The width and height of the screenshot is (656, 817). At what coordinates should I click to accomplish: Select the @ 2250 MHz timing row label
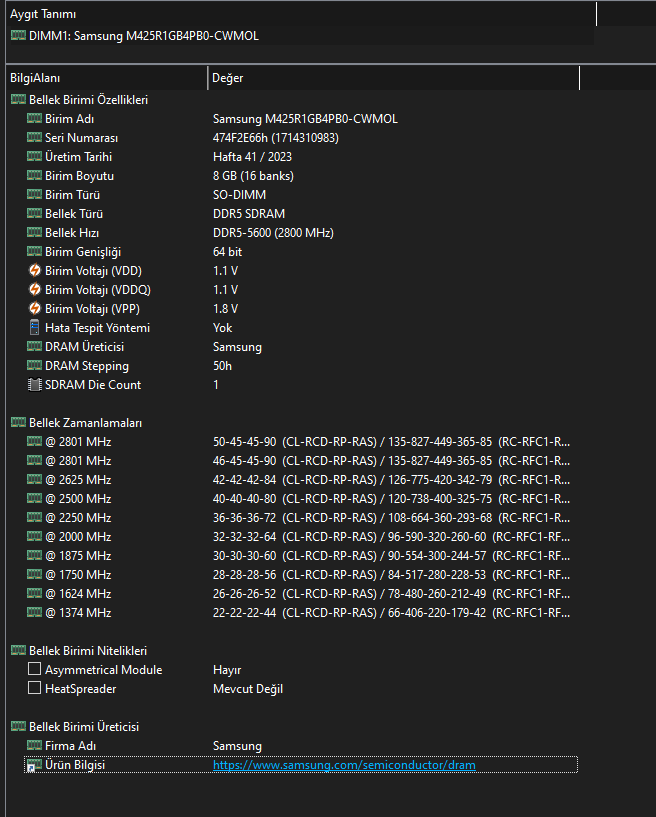78,518
